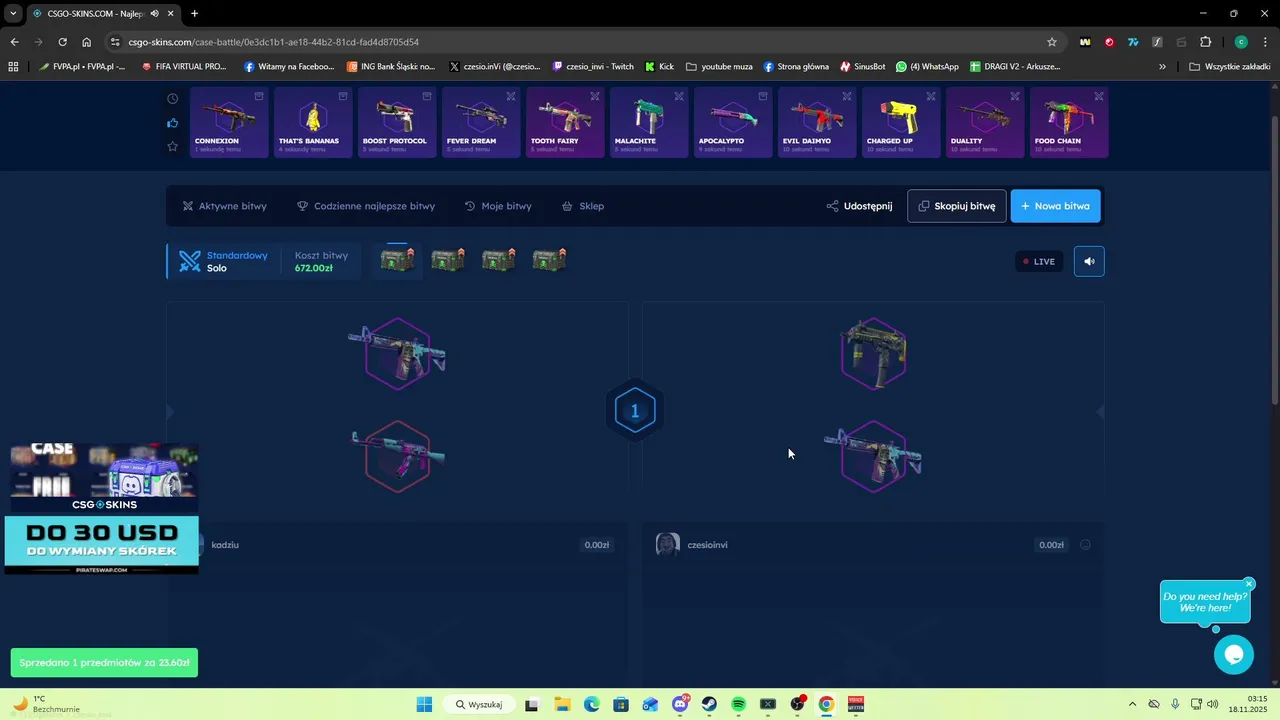
Task: Click the first case chest in the battle rounds
Action: pos(397,260)
